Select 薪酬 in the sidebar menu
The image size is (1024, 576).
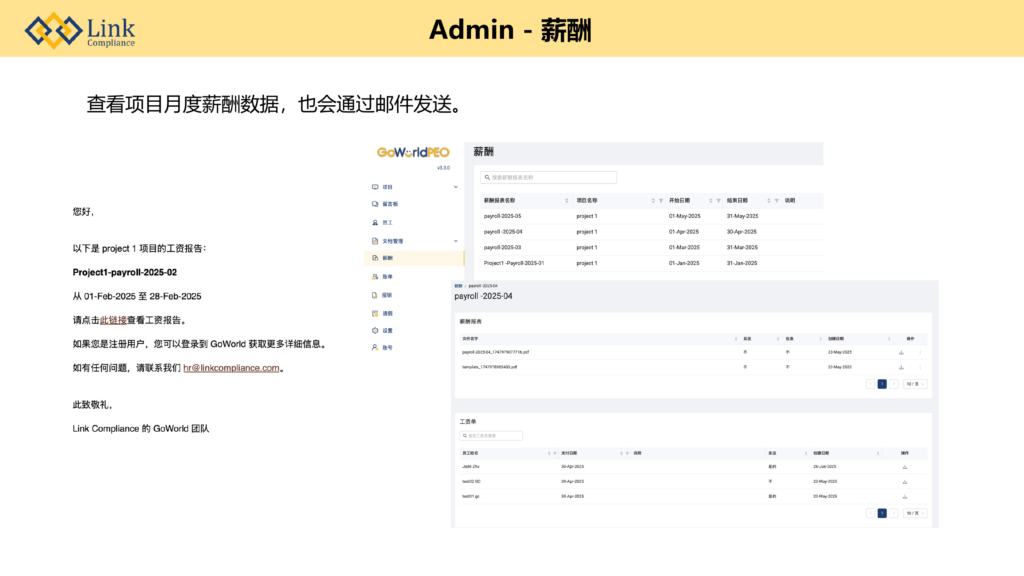coord(387,258)
